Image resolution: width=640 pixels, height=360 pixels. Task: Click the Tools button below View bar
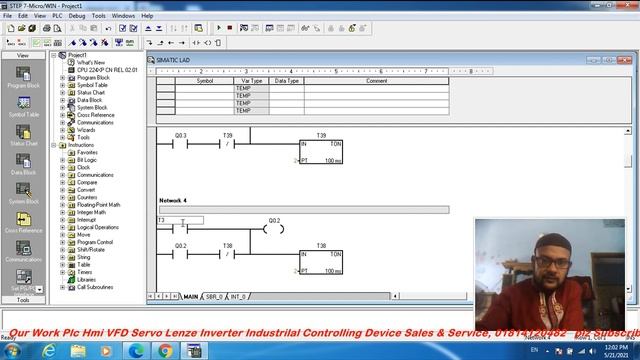[23, 300]
